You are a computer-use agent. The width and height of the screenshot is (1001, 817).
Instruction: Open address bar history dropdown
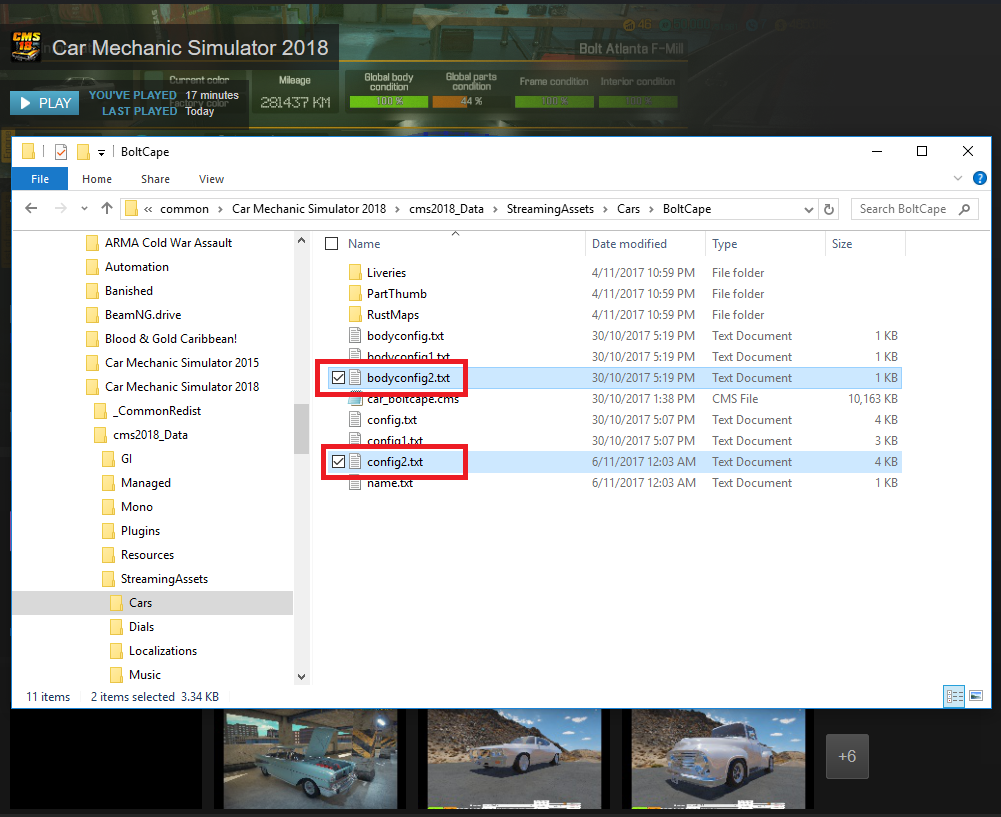[x=808, y=209]
